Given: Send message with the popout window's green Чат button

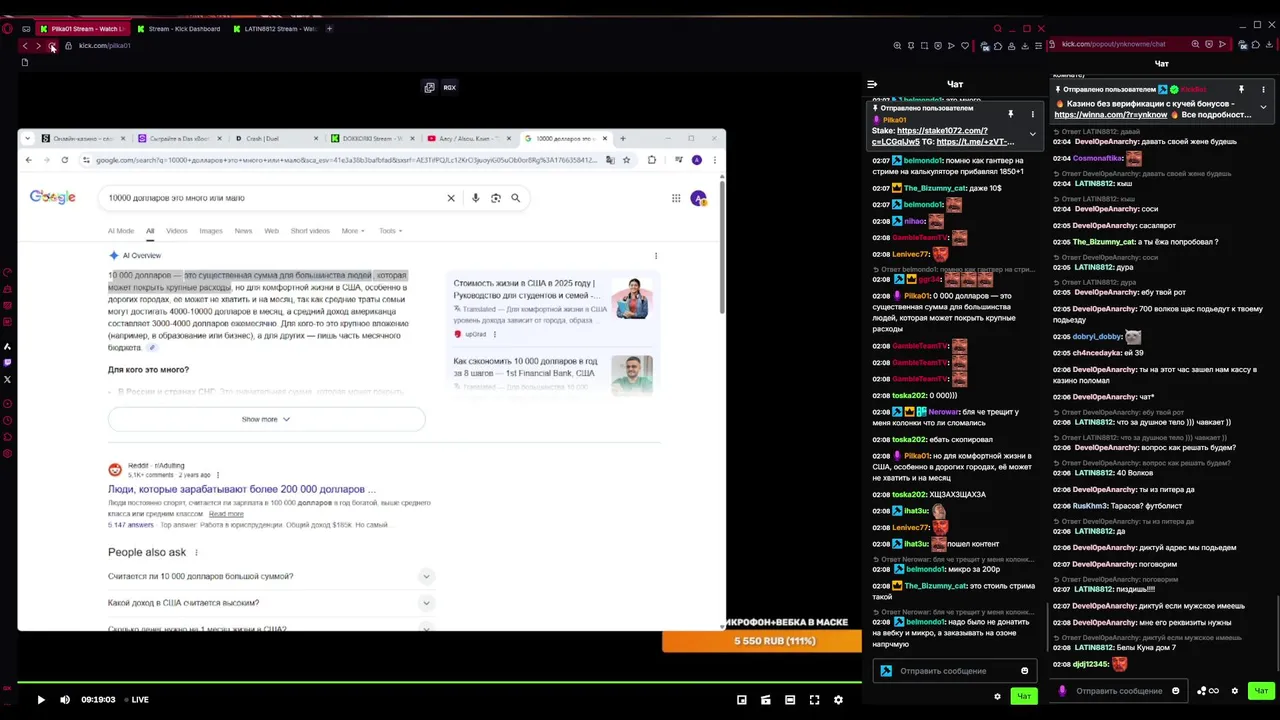Looking at the screenshot, I should (x=1261, y=691).
